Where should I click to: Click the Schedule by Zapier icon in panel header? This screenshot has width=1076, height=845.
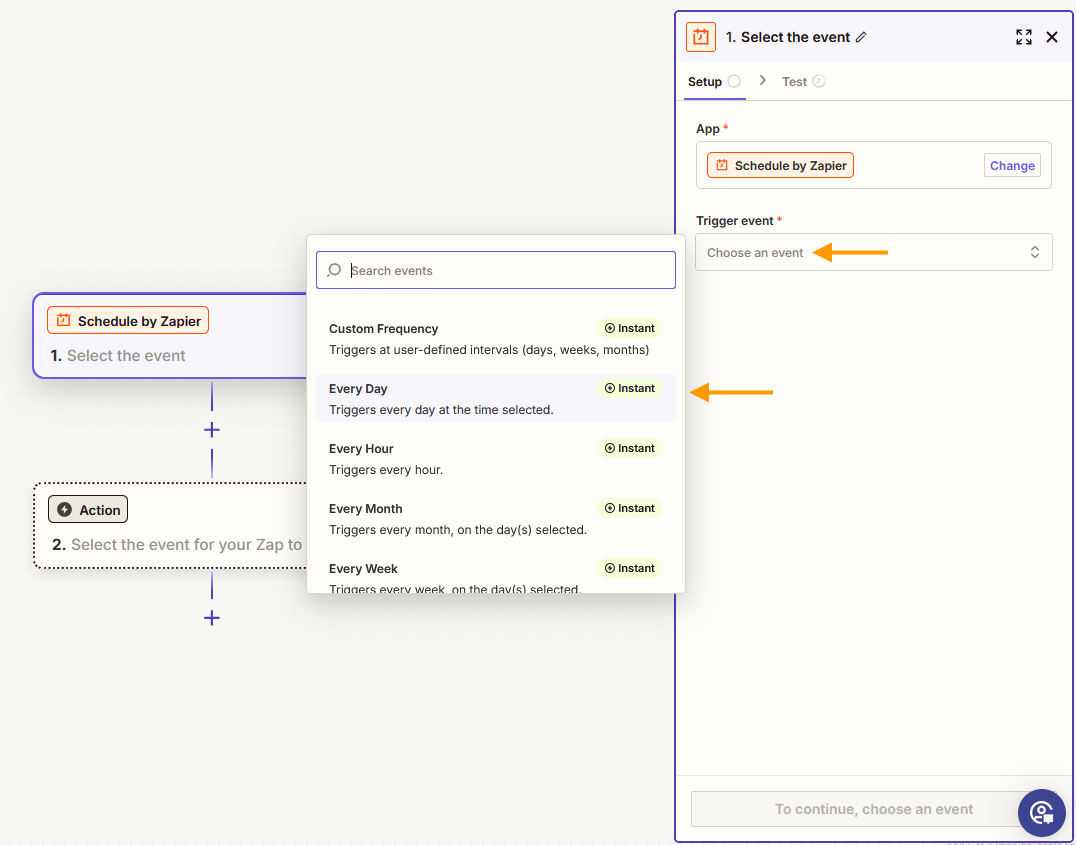(701, 37)
